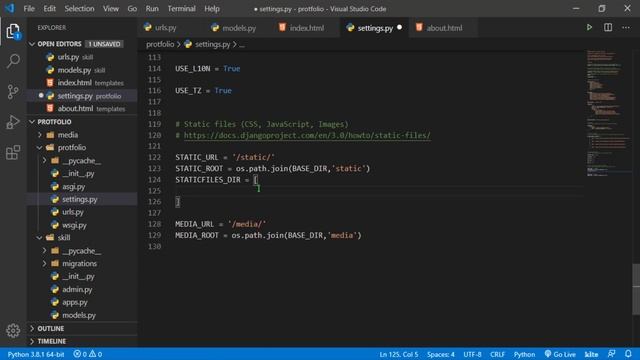Screen dimensions: 640x360
Task: Open the Go menu
Action: pyautogui.click(x=132, y=9)
